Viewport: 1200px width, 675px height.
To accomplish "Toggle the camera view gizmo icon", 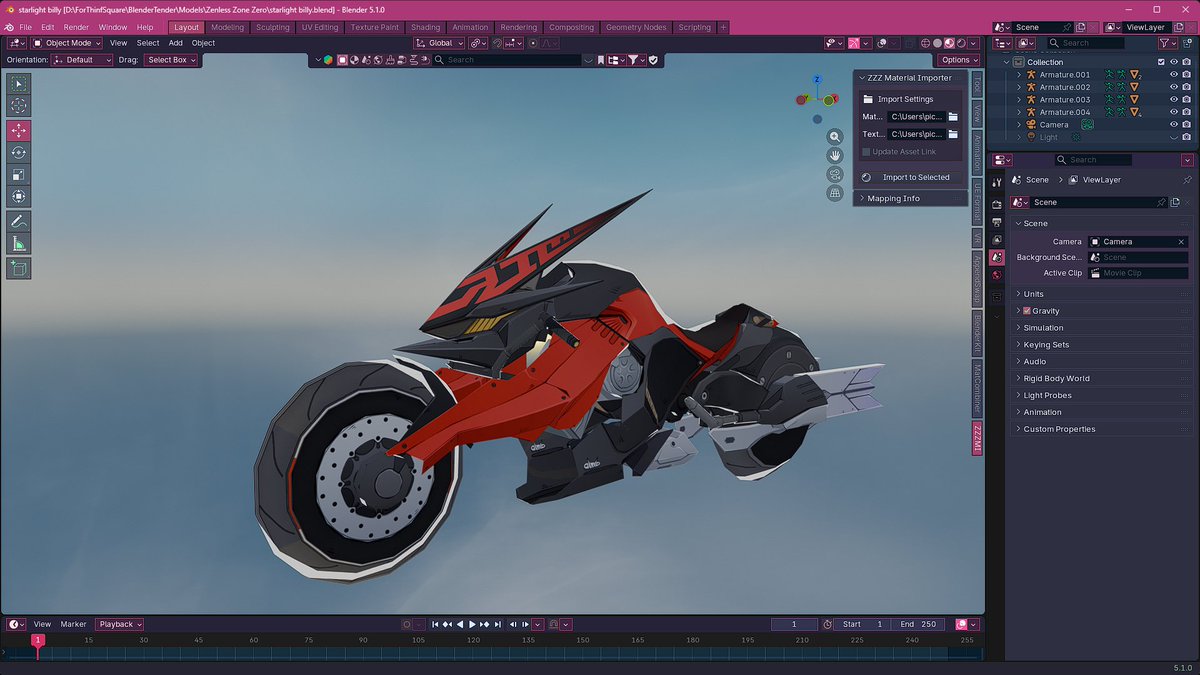I will click(x=835, y=175).
